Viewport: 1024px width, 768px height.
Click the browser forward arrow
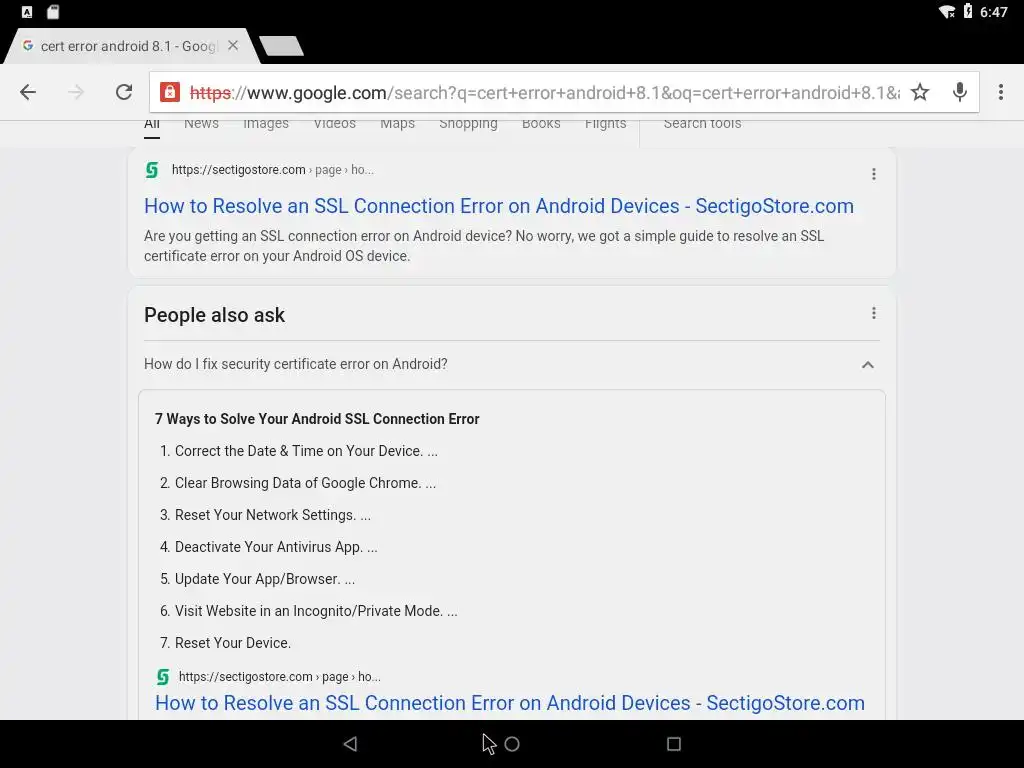pos(76,92)
